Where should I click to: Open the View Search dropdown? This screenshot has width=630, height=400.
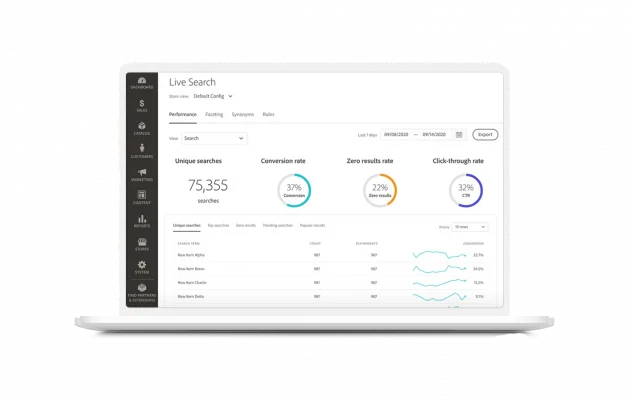(x=213, y=138)
